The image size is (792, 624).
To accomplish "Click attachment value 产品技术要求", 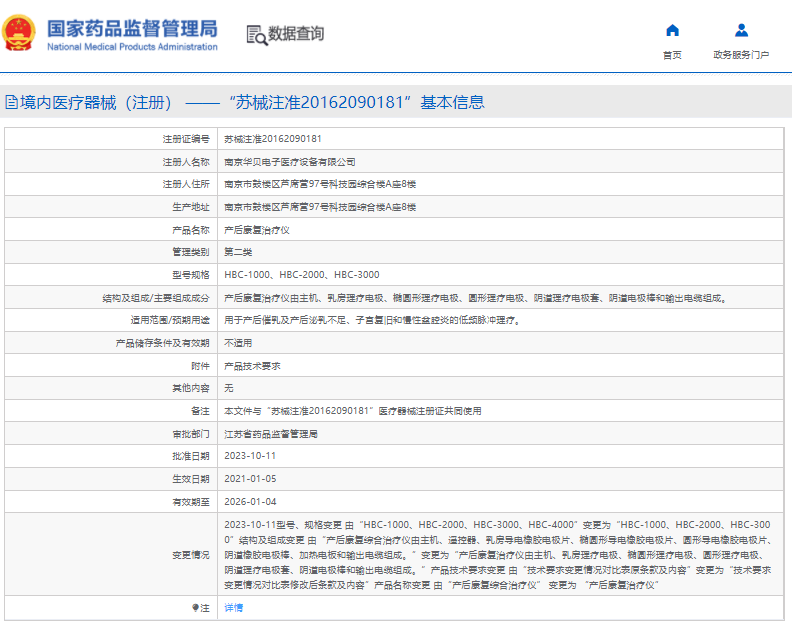I will [x=252, y=366].
